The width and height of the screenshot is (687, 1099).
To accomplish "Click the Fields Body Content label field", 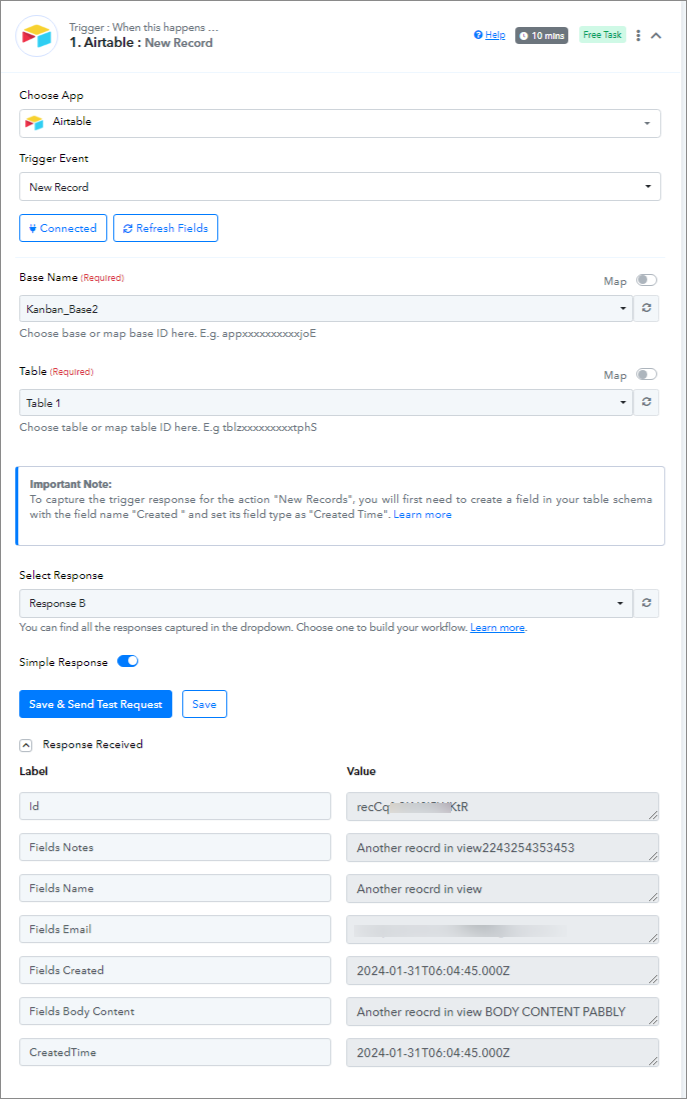I will (175, 1011).
